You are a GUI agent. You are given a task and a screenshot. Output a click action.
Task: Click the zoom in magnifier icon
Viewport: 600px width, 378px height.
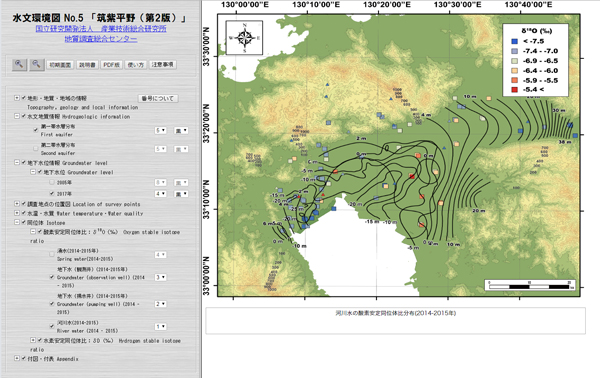point(19,64)
